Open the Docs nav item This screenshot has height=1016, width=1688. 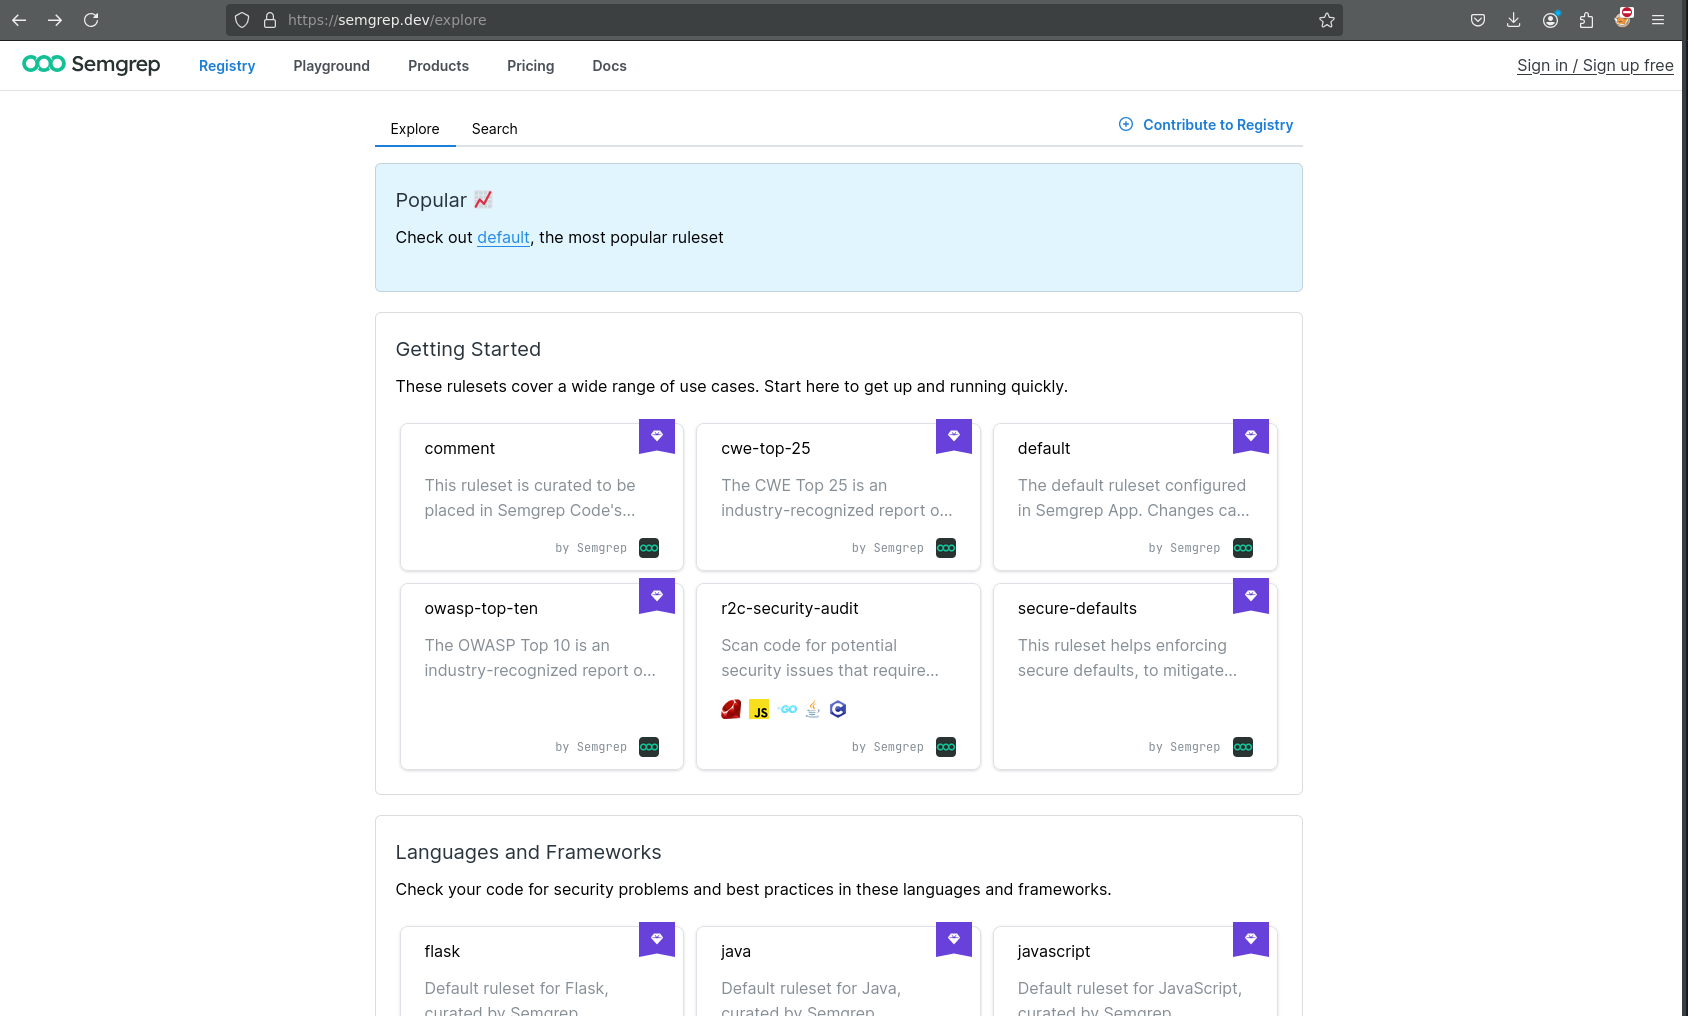click(609, 66)
